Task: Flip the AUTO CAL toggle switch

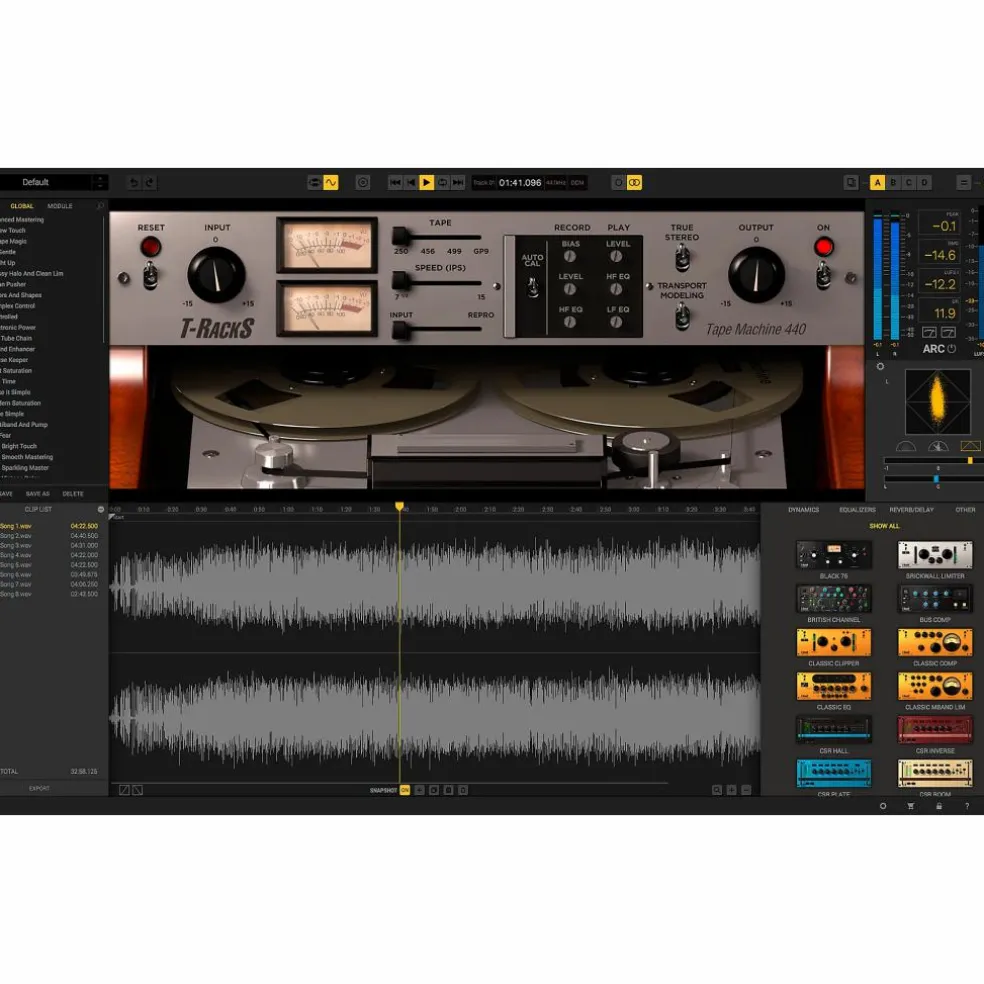Action: tap(532, 287)
